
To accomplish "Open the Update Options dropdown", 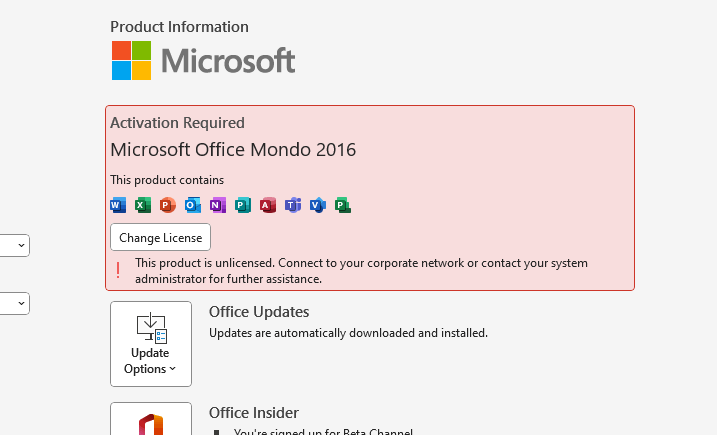I will click(150, 343).
